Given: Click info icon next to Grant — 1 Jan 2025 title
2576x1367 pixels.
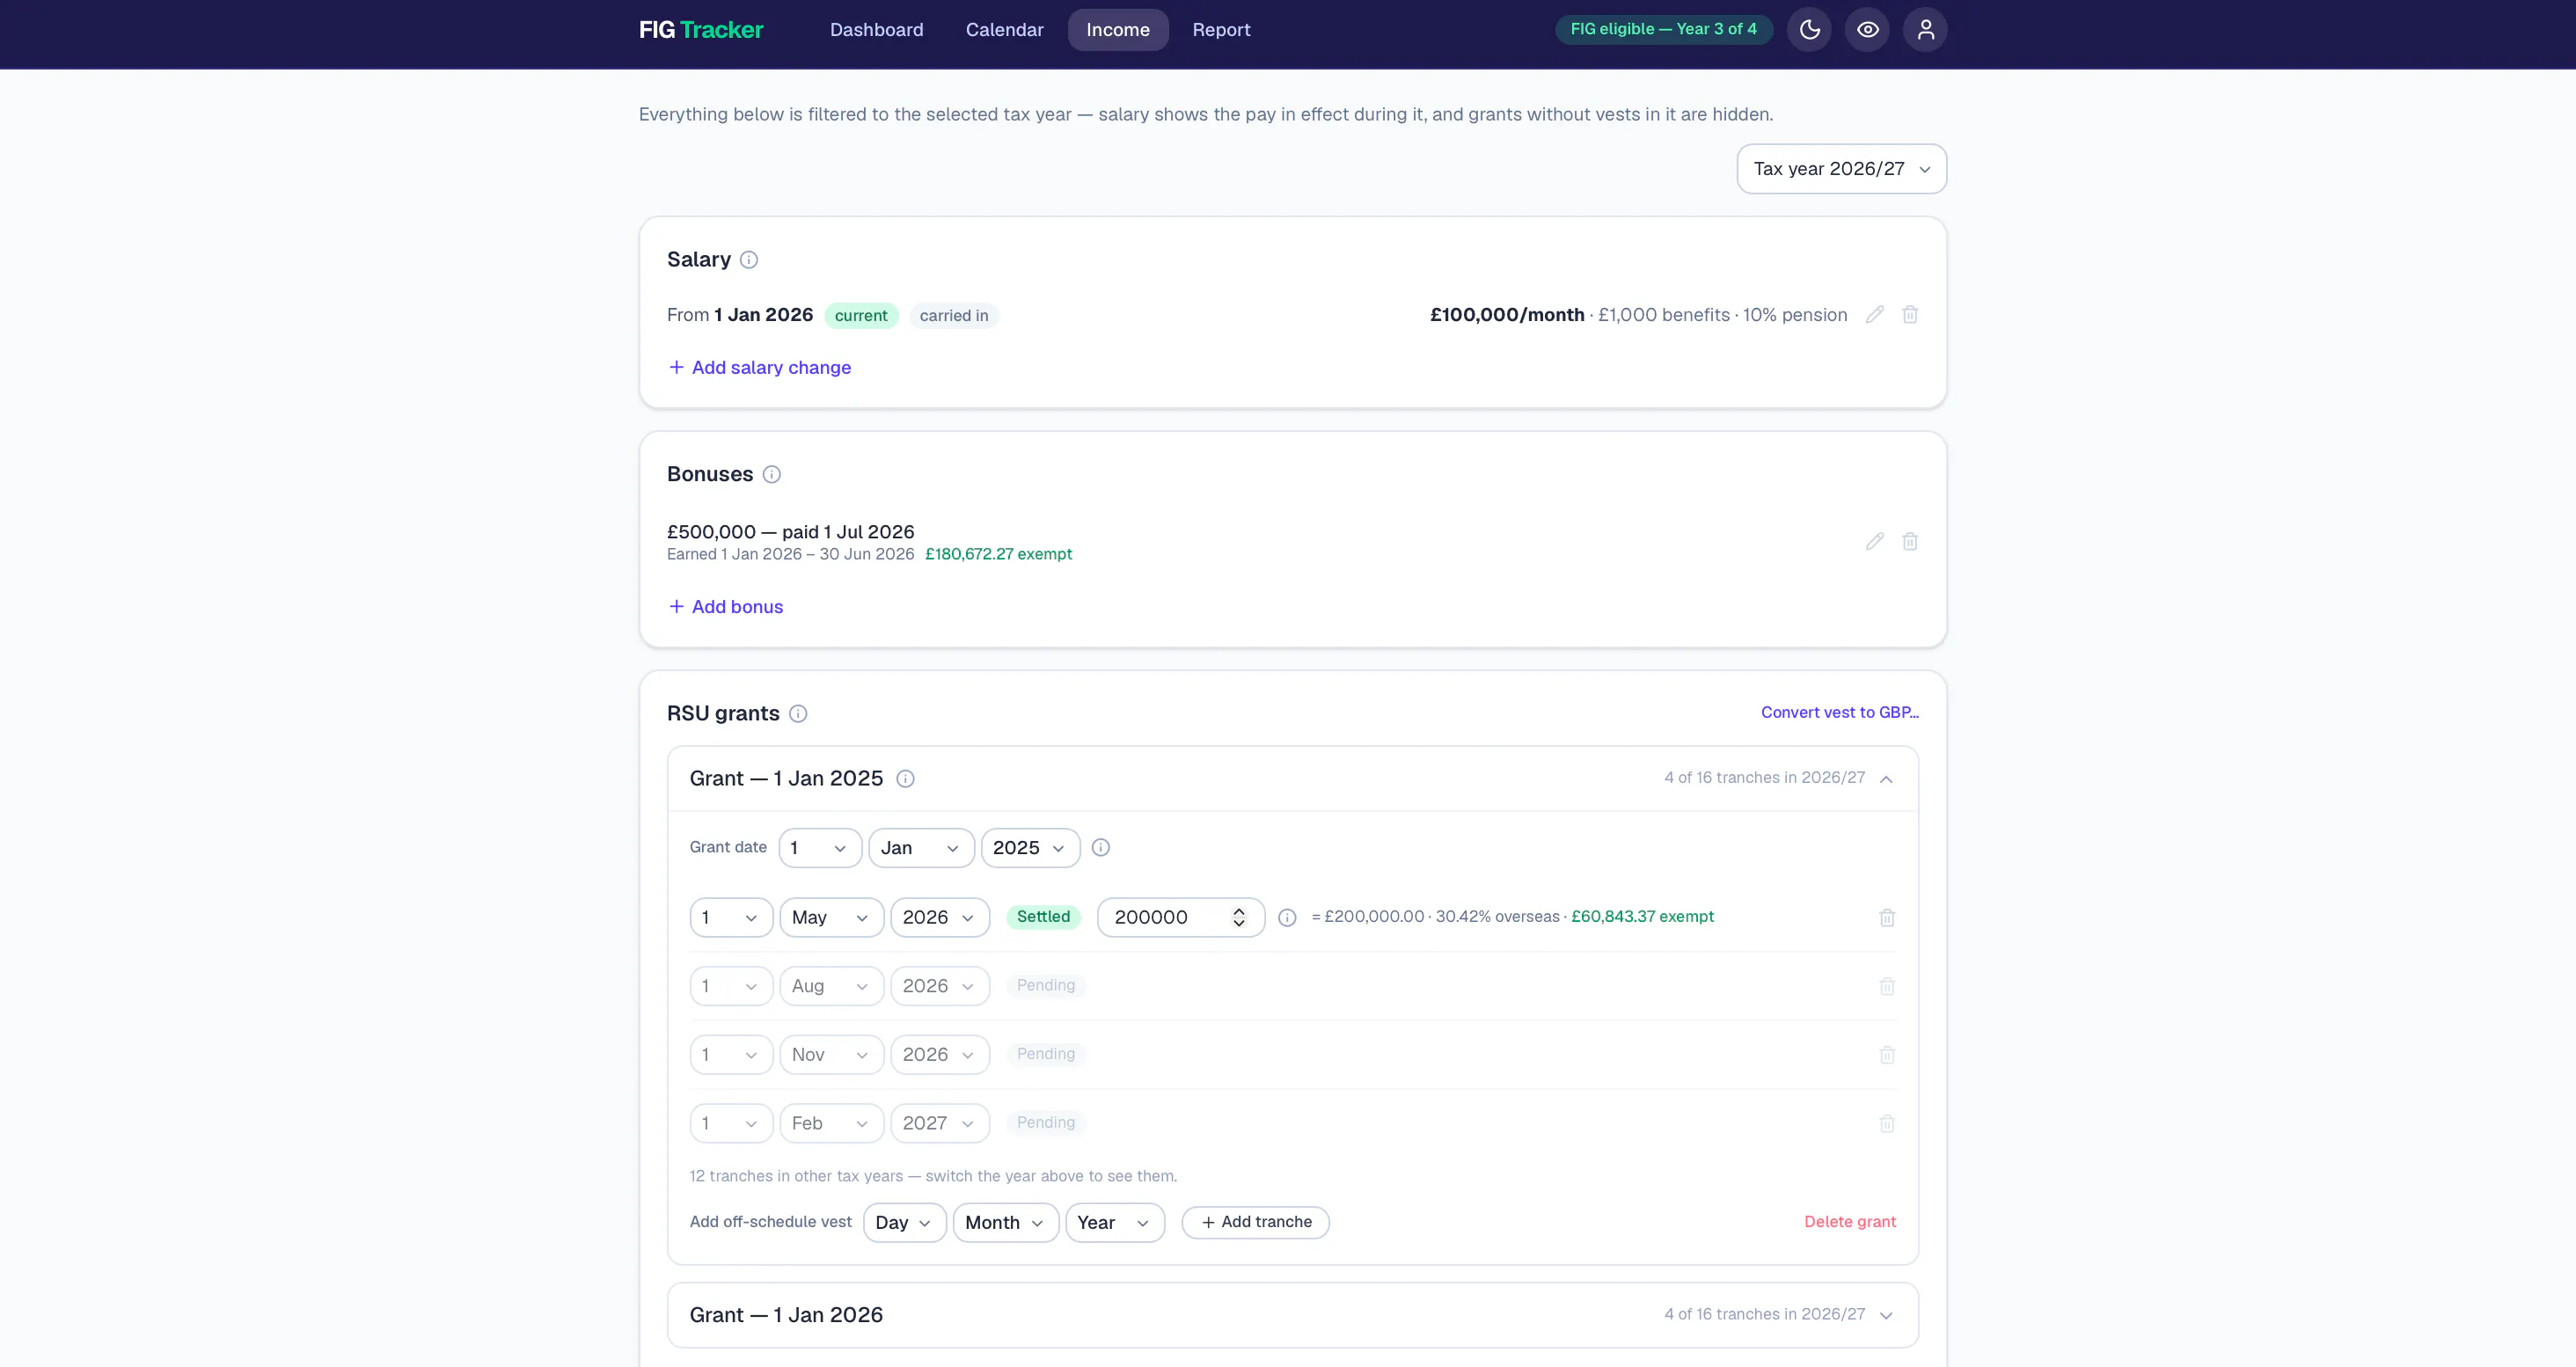Looking at the screenshot, I should coord(905,779).
